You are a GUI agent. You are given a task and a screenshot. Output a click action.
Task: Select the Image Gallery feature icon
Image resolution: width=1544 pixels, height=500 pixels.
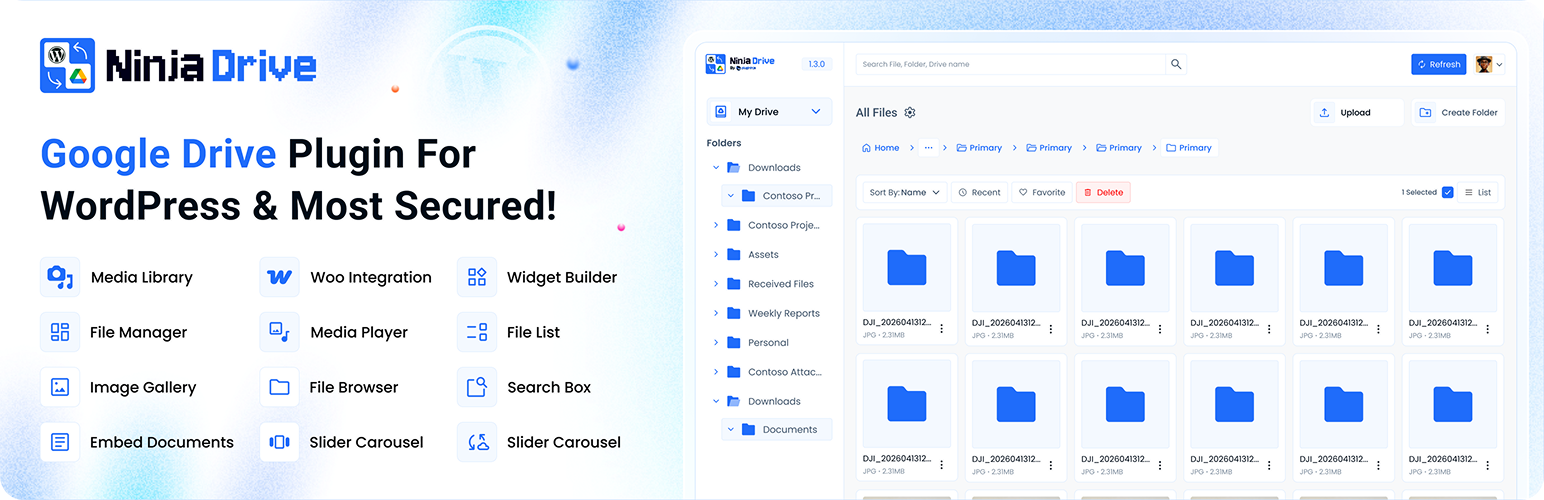click(x=60, y=387)
